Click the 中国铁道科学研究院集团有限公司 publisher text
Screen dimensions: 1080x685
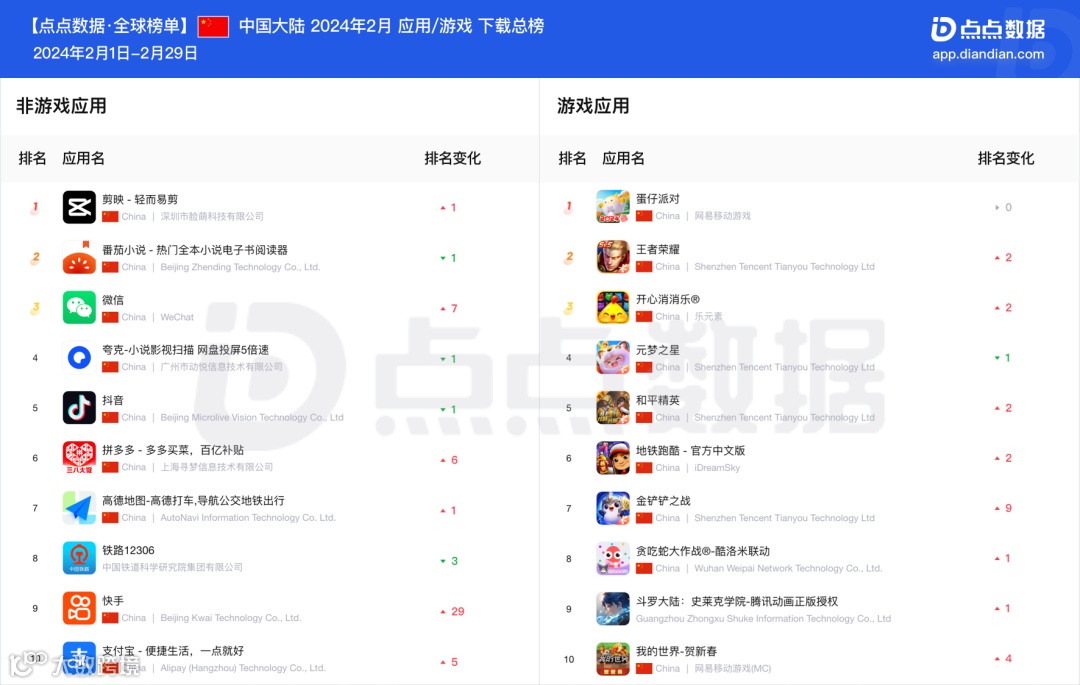[x=172, y=567]
